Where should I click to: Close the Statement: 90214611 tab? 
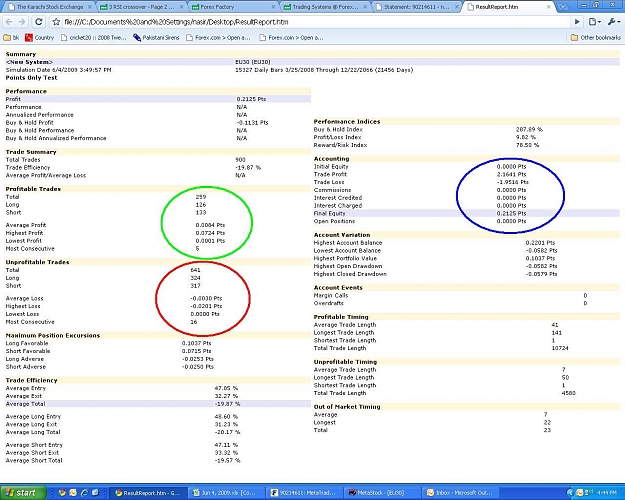[x=457, y=7]
